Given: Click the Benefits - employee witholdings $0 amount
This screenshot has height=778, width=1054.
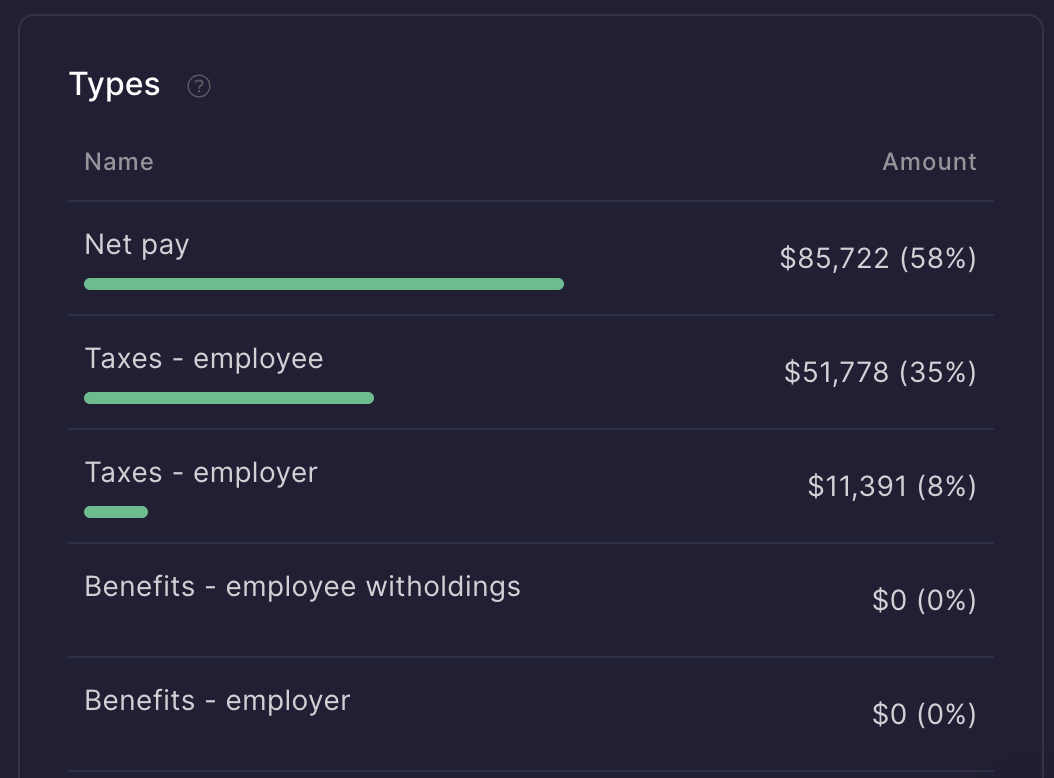Looking at the screenshot, I should click(x=924, y=601).
